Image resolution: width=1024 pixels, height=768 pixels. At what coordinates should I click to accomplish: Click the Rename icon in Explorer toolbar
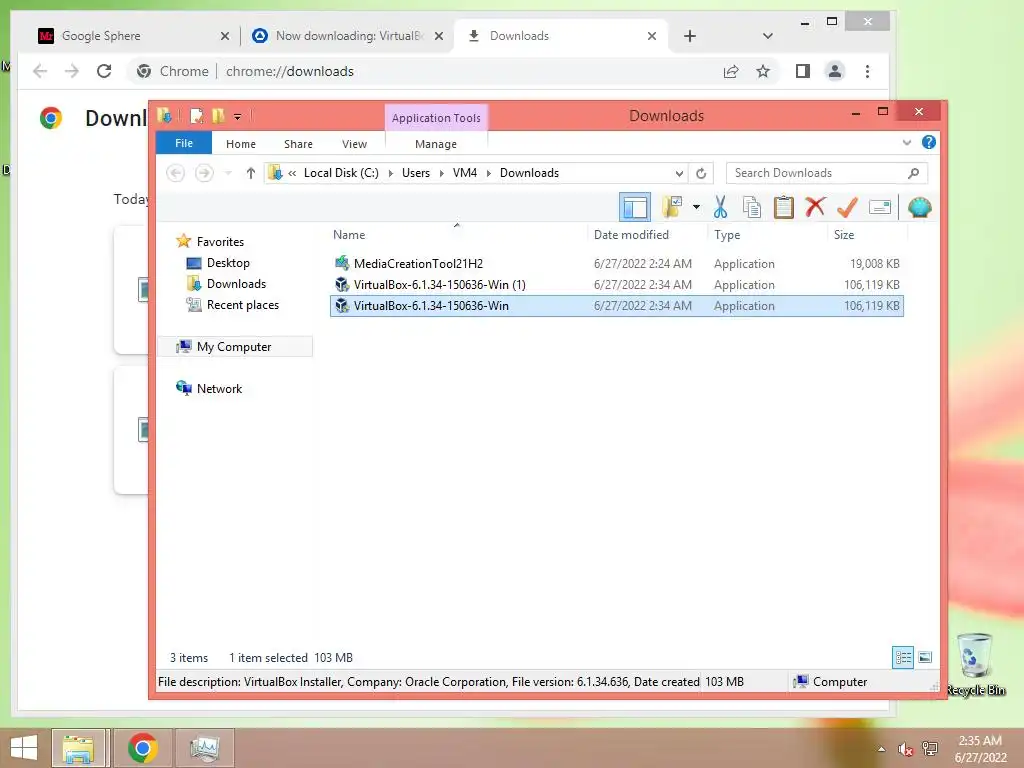(x=880, y=208)
